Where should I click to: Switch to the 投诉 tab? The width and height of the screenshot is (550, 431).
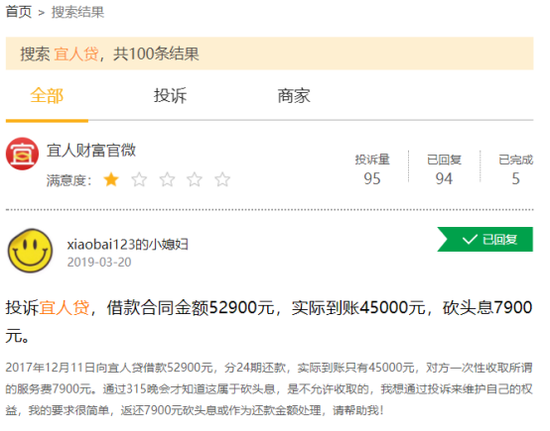[x=170, y=96]
